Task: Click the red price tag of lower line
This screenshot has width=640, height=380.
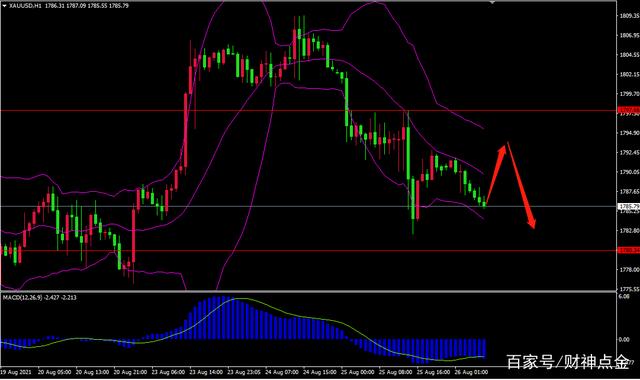Action: (x=629, y=250)
